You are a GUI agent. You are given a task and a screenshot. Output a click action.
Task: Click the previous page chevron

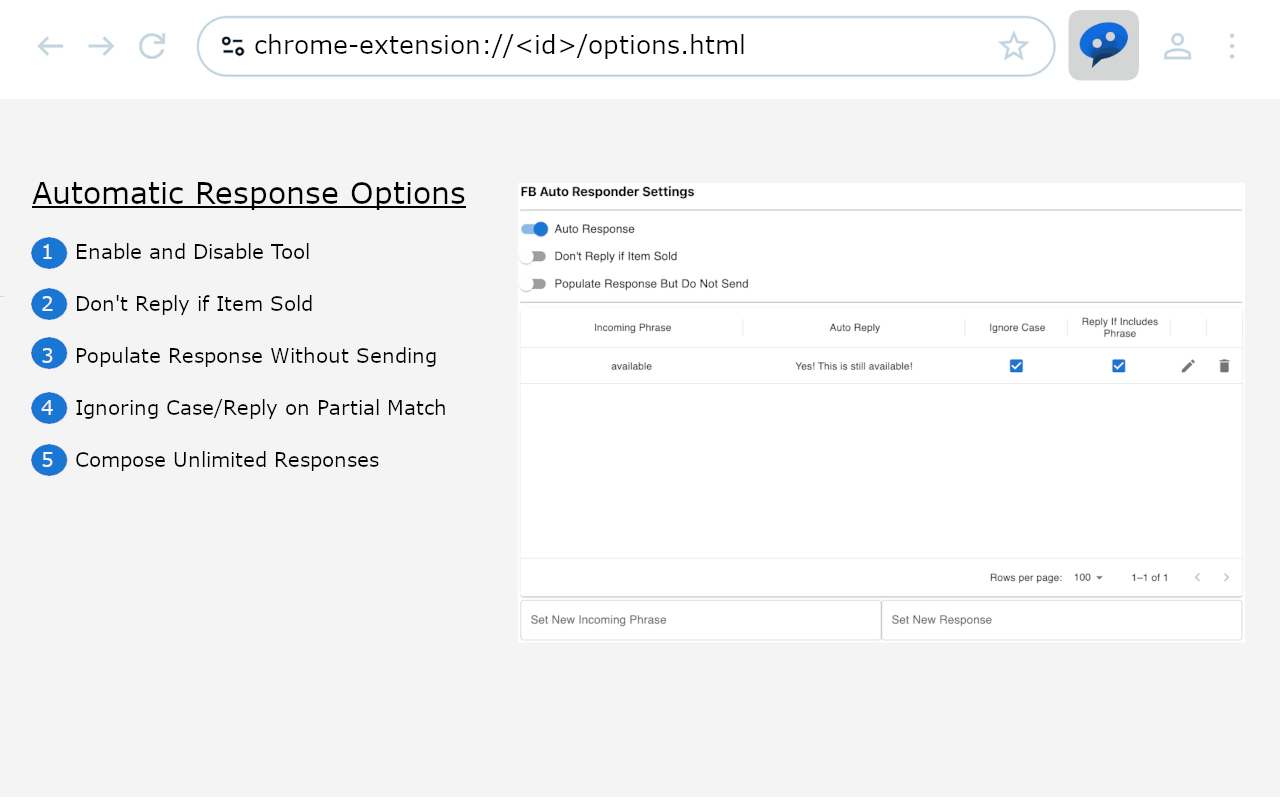(1198, 577)
